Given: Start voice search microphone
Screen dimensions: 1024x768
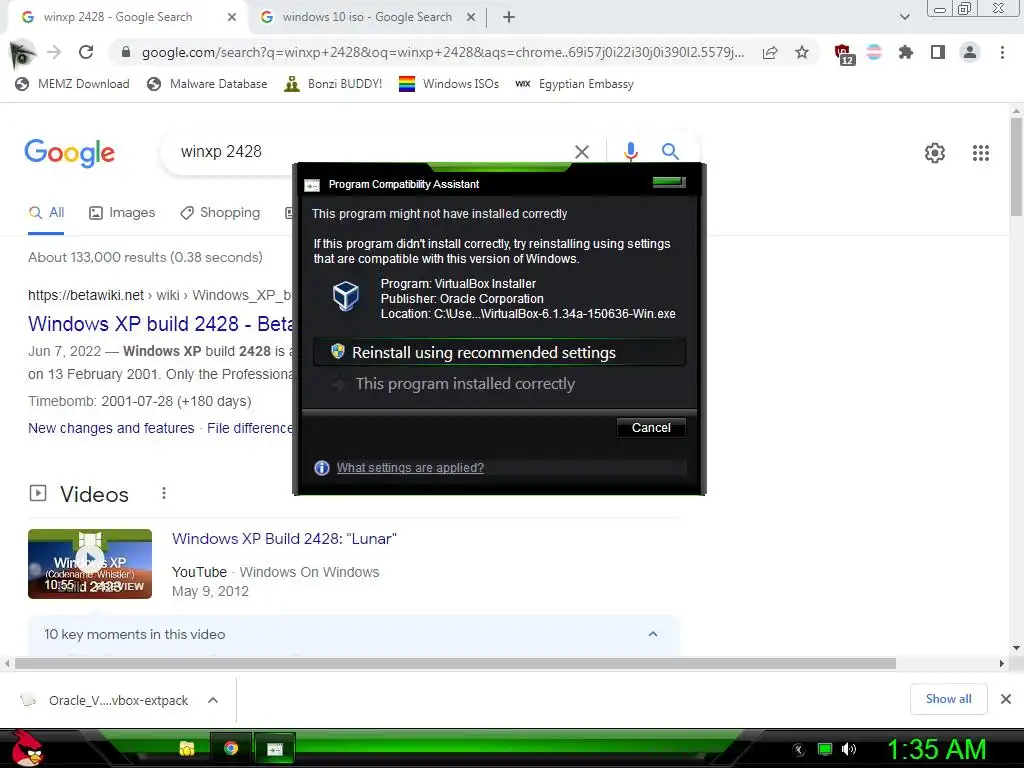Looking at the screenshot, I should (630, 152).
